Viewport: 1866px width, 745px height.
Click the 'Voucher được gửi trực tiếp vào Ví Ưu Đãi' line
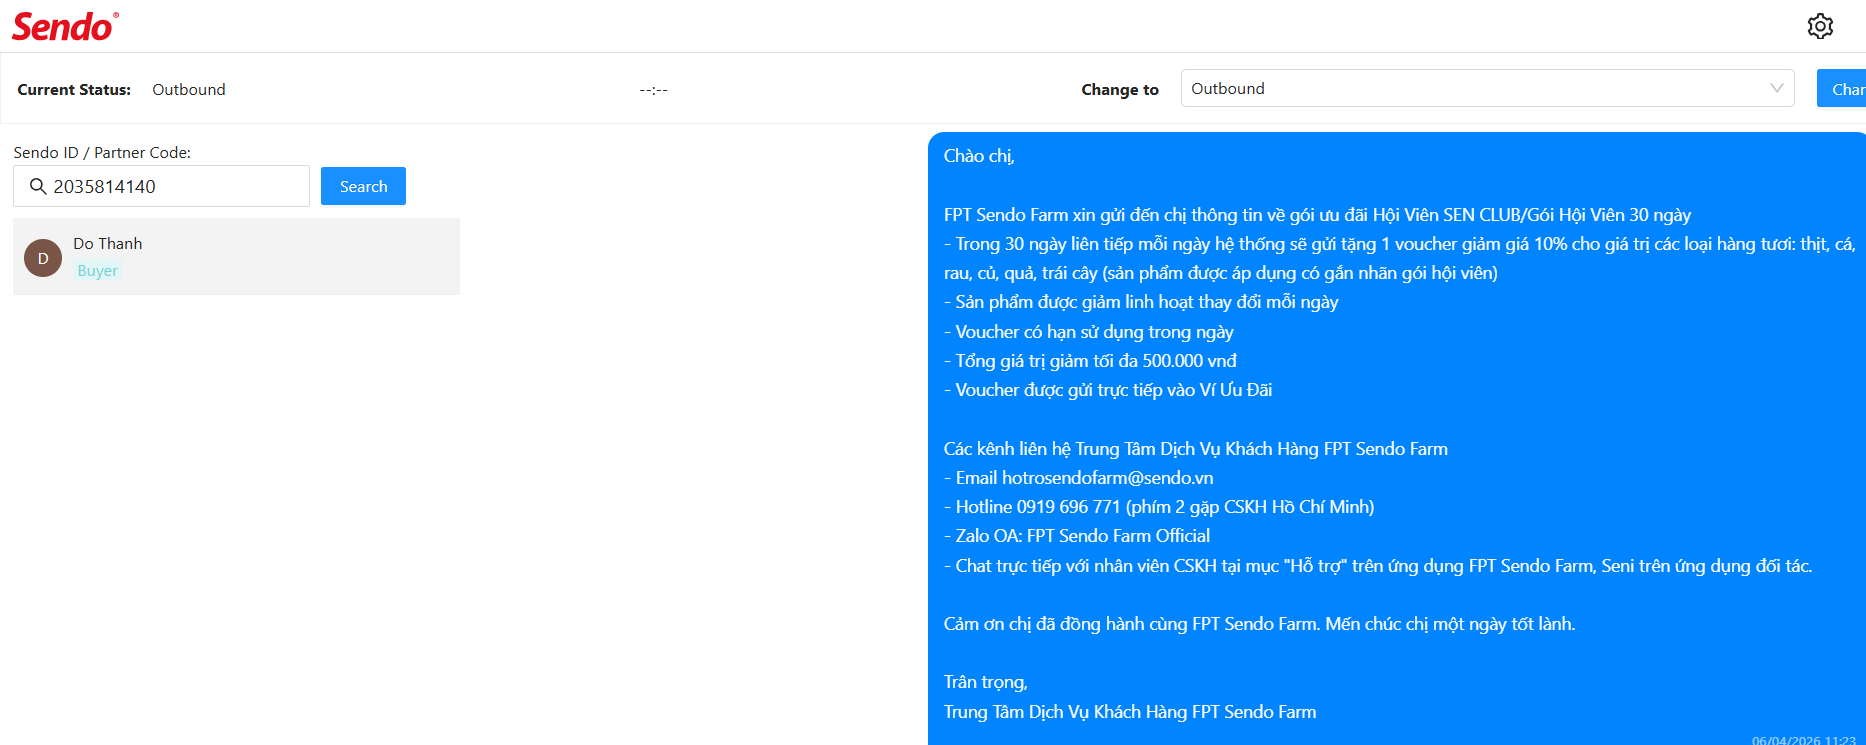[1108, 390]
